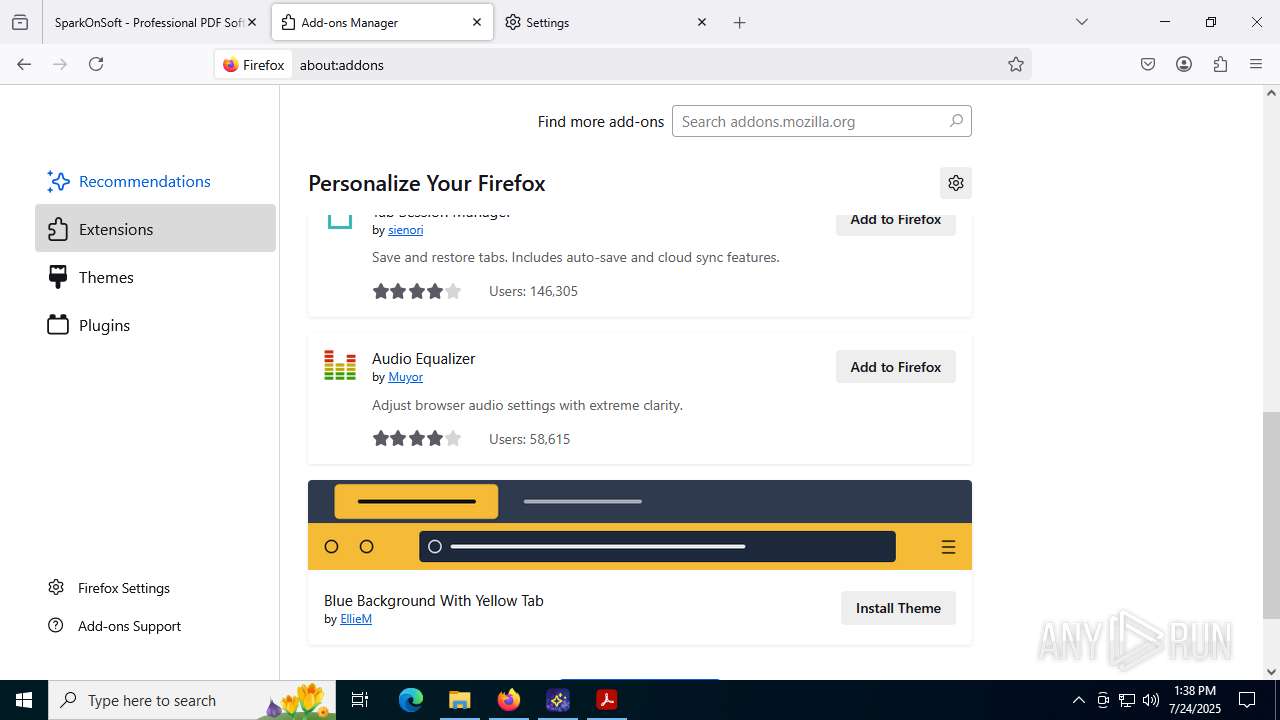This screenshot has height=720, width=1280.
Task: Open clock showing 1:38 PM
Action: (1195, 700)
